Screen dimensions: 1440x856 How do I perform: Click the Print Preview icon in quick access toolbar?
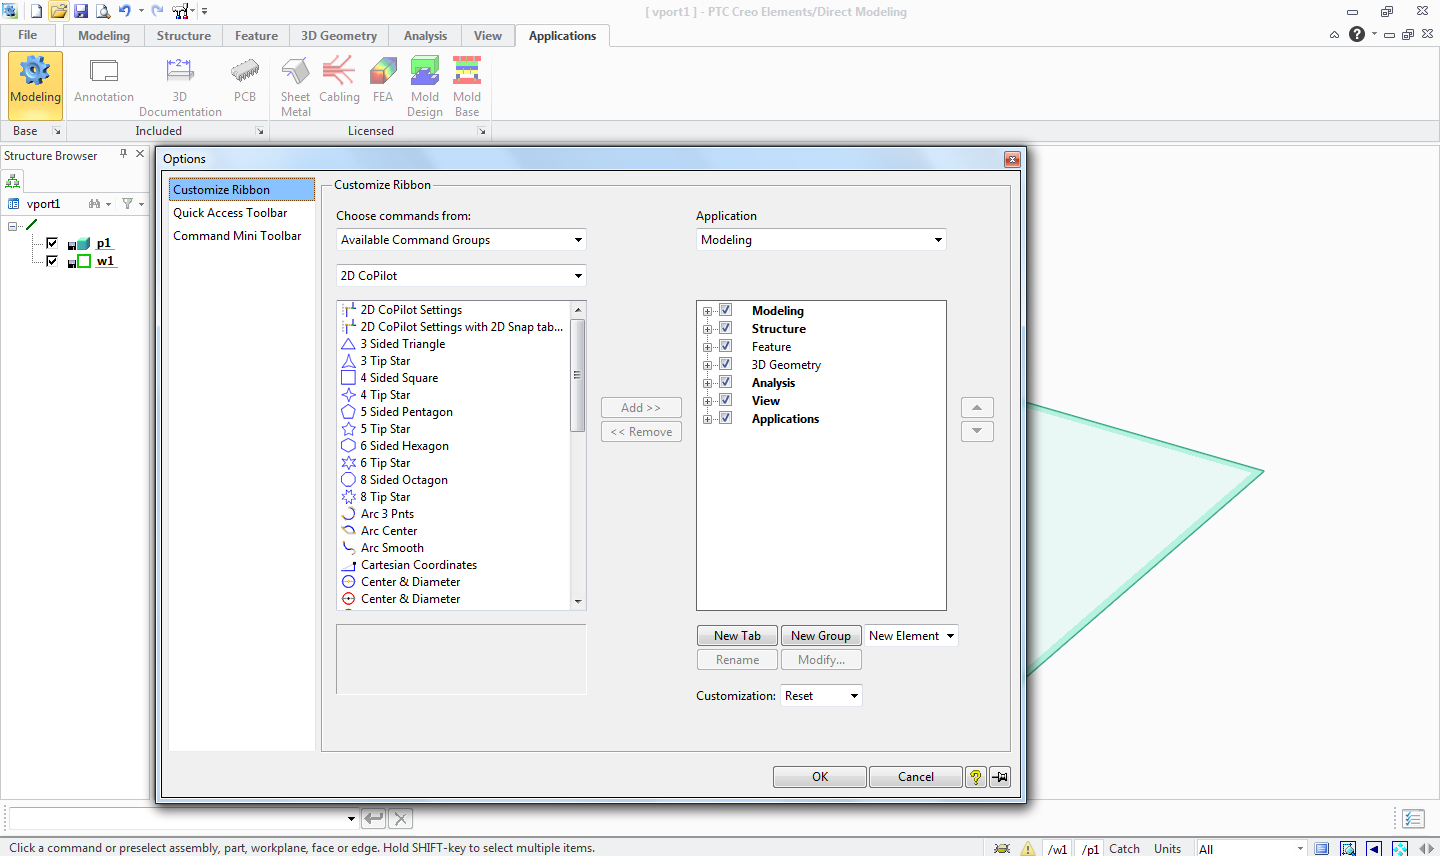[x=102, y=11]
